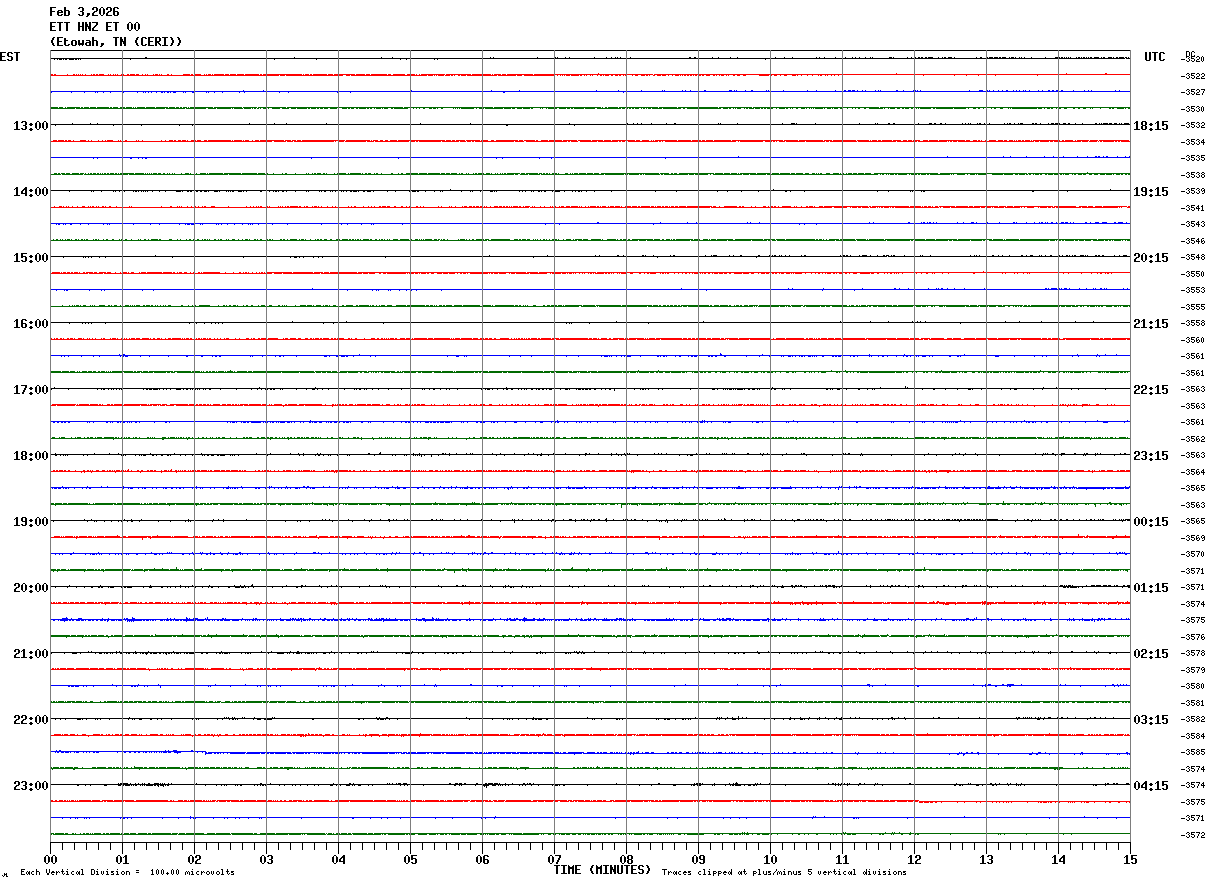
Task: Select the DC offset value -3543
Action: (x=1193, y=224)
